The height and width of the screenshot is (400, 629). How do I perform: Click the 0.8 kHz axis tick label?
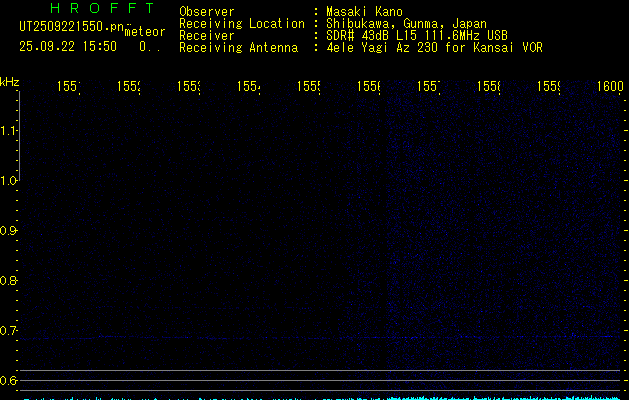(8, 280)
